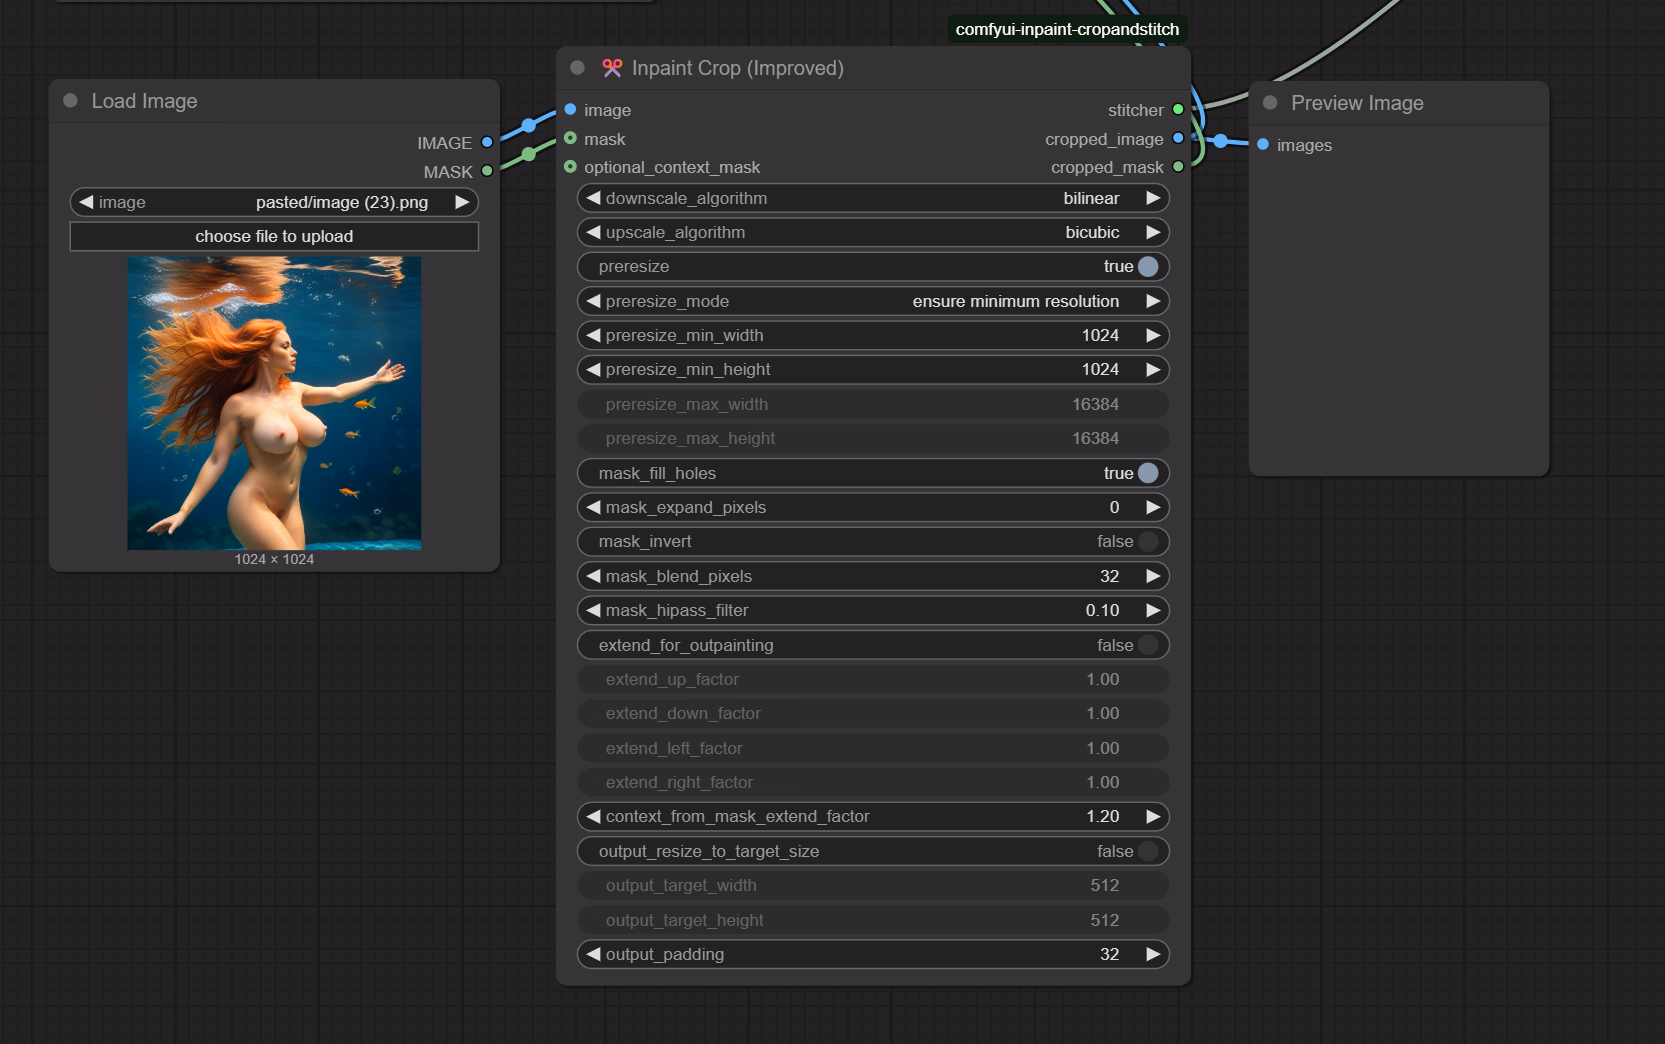Enable extend_for_outpainting

point(1148,645)
